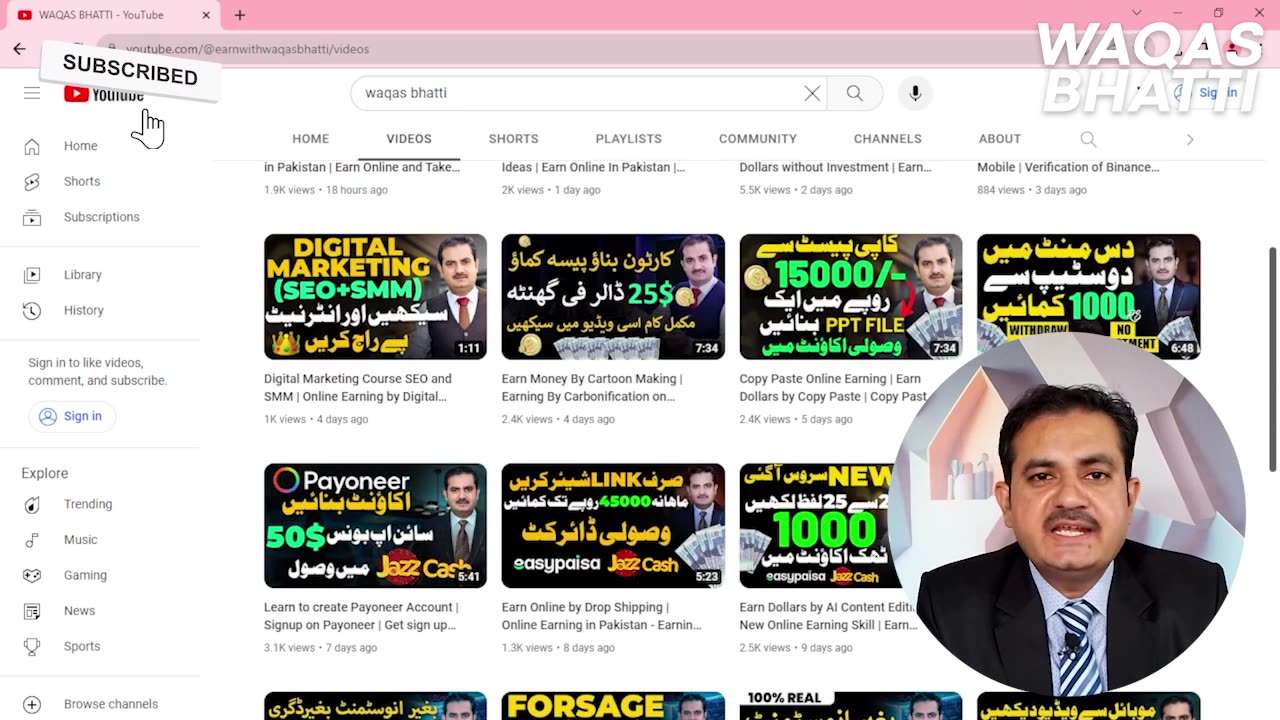Screen dimensions: 1280x720
Task: Open Earn Online by Drop Shipping title
Action: [602, 616]
